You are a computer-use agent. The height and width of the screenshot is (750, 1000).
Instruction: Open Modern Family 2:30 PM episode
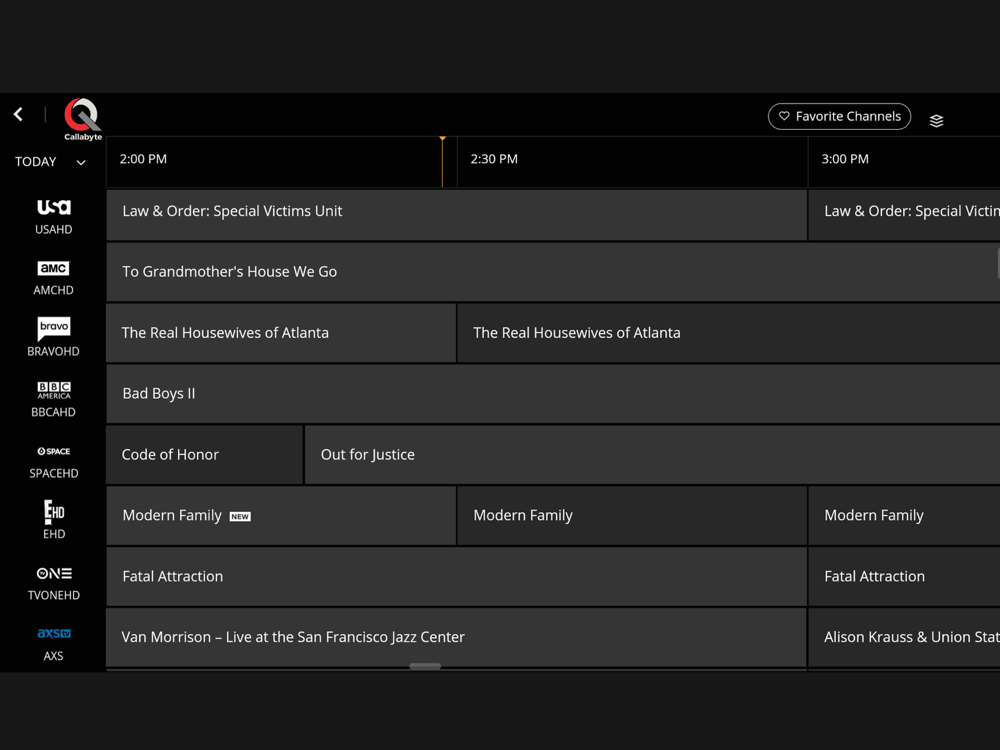click(632, 515)
